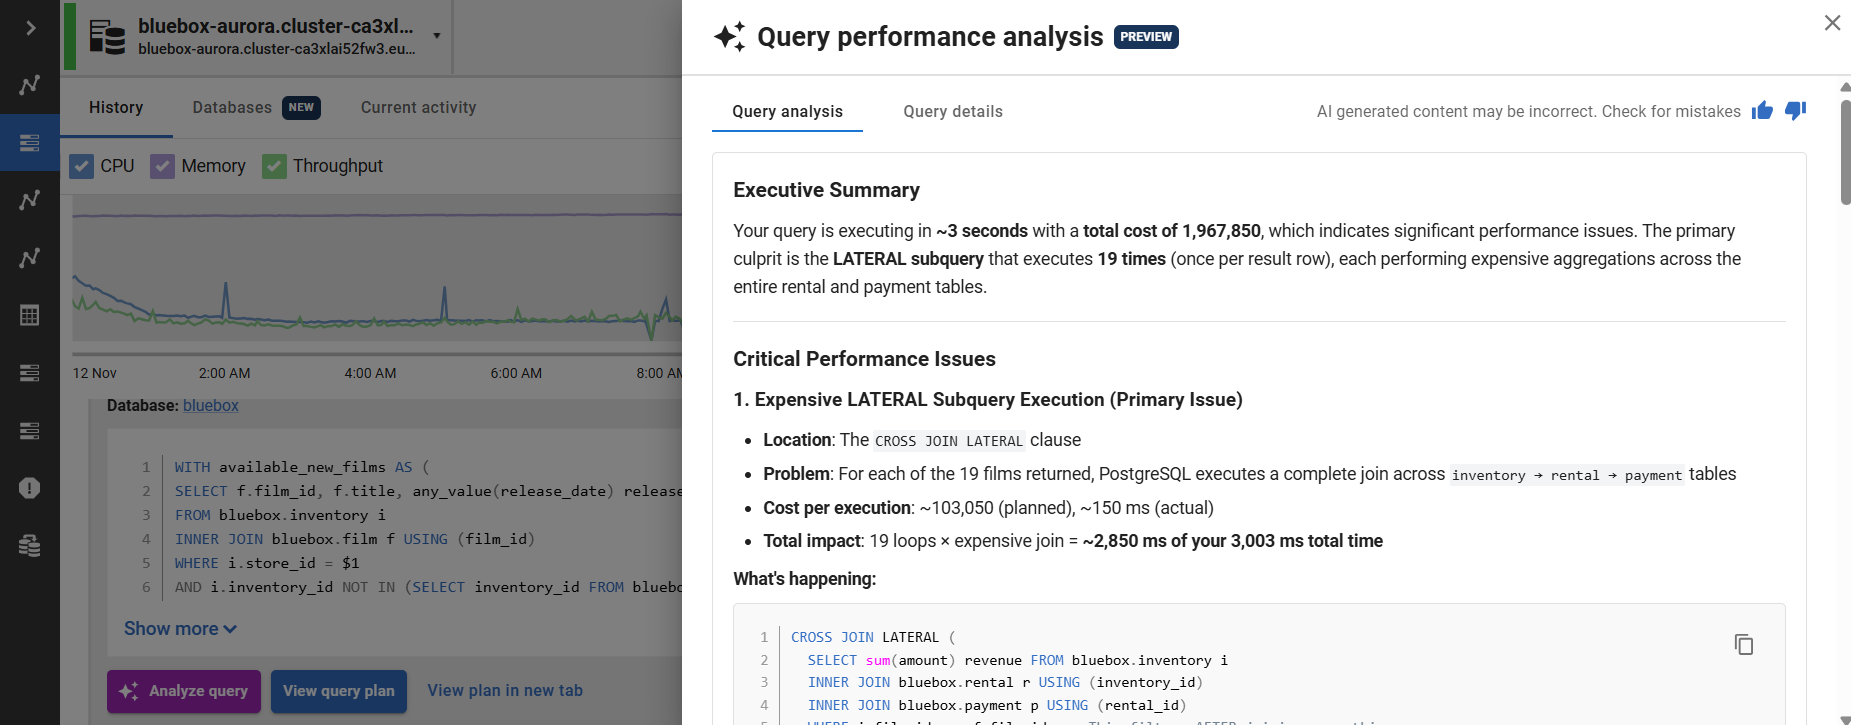
Task: Expand the left sidebar with the chevron
Action: pos(30,28)
